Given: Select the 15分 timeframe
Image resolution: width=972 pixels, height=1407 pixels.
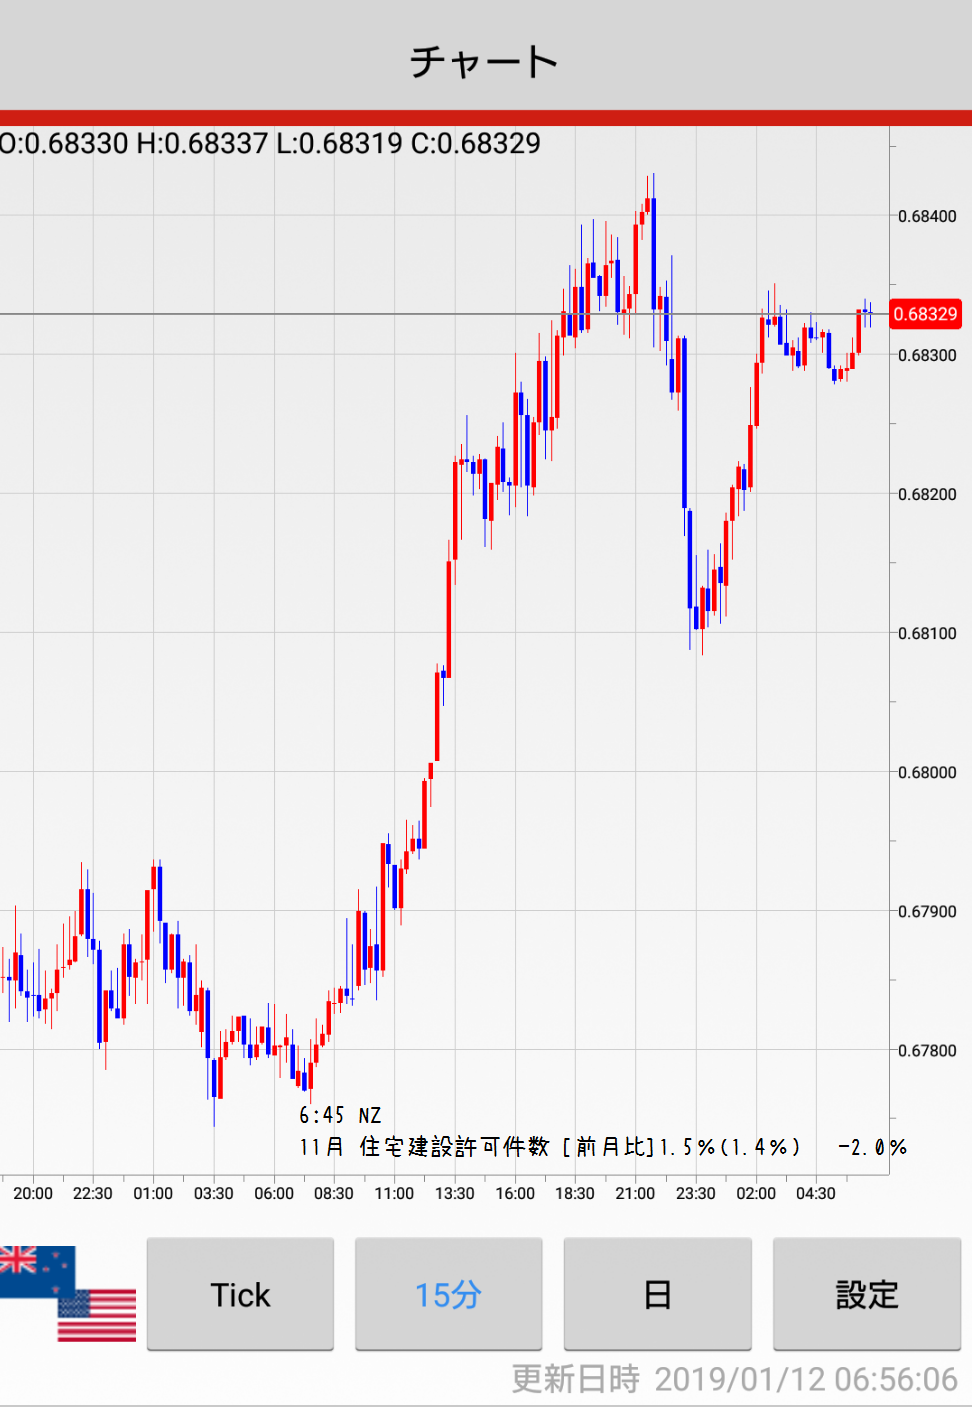Looking at the screenshot, I should [448, 1294].
